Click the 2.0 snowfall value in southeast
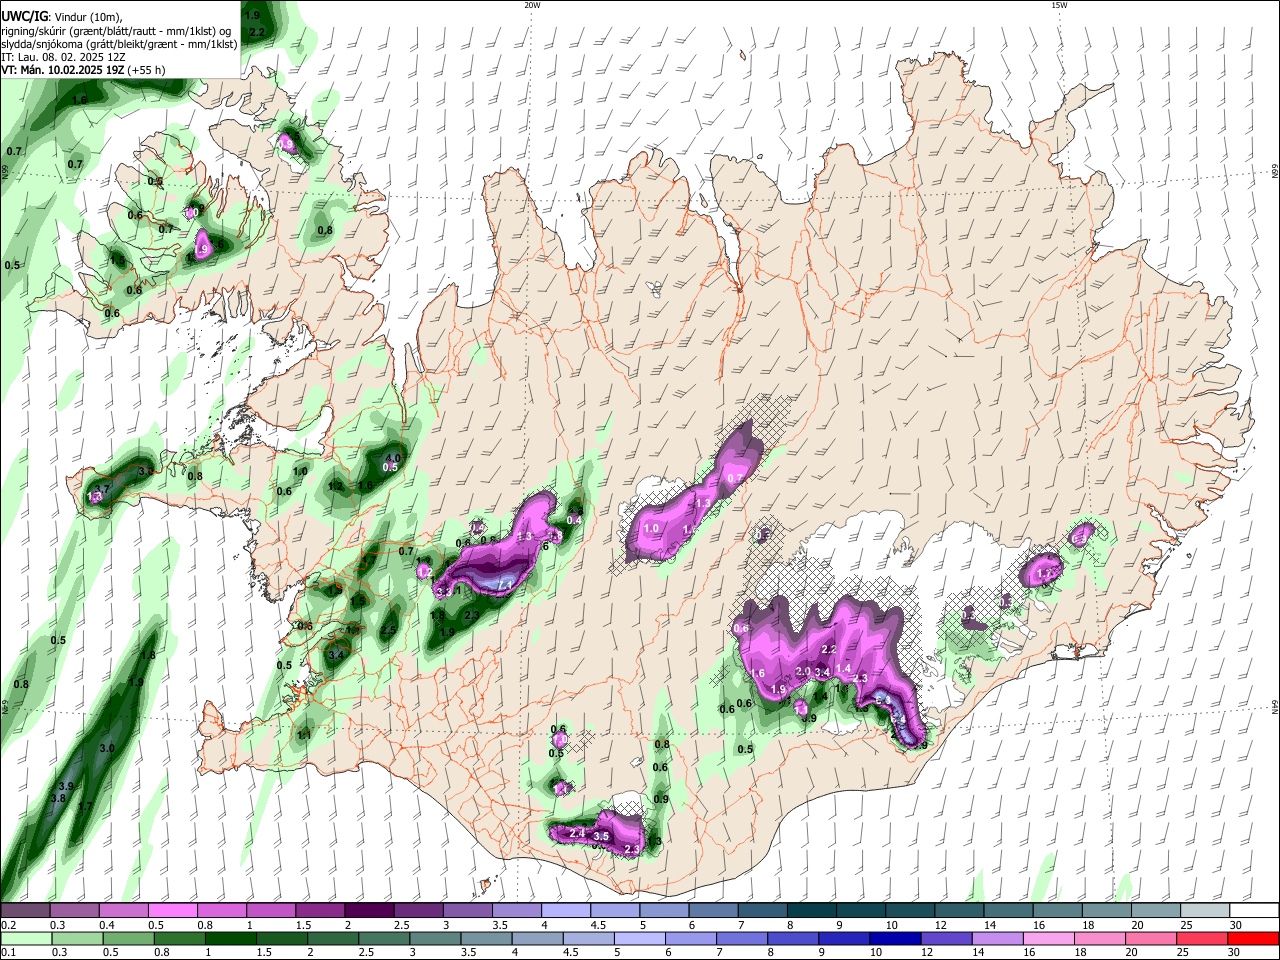 (802, 671)
